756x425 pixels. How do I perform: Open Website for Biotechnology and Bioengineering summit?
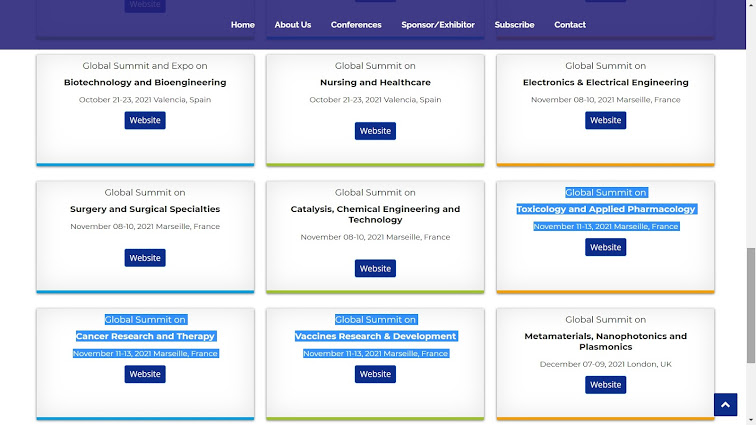coord(145,120)
